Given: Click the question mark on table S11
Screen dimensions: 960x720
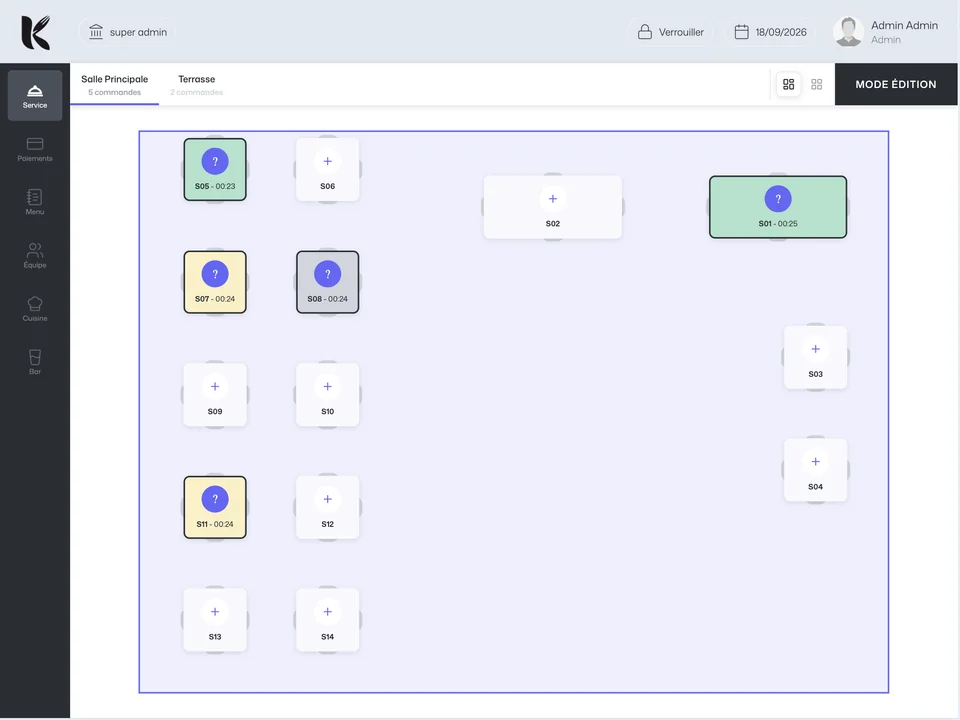Looking at the screenshot, I should click(215, 499).
